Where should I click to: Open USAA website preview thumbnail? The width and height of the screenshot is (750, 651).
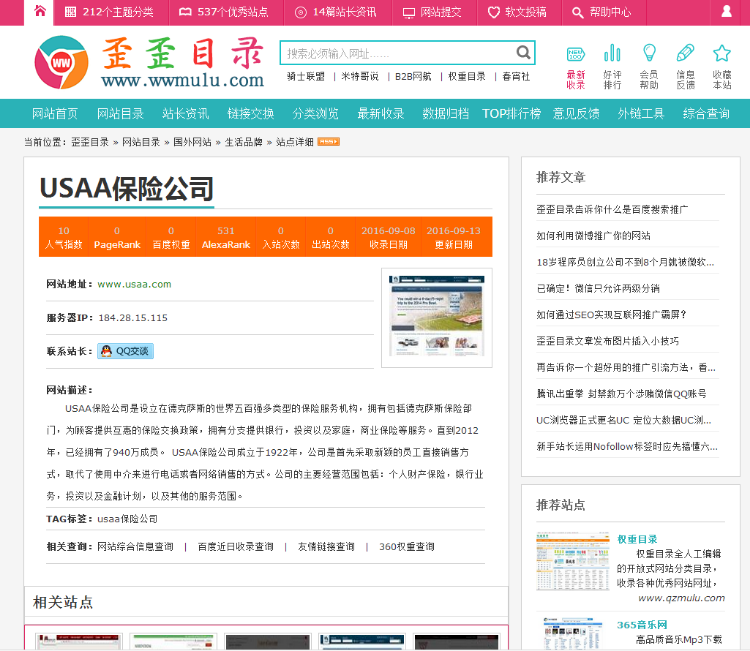pos(437,318)
